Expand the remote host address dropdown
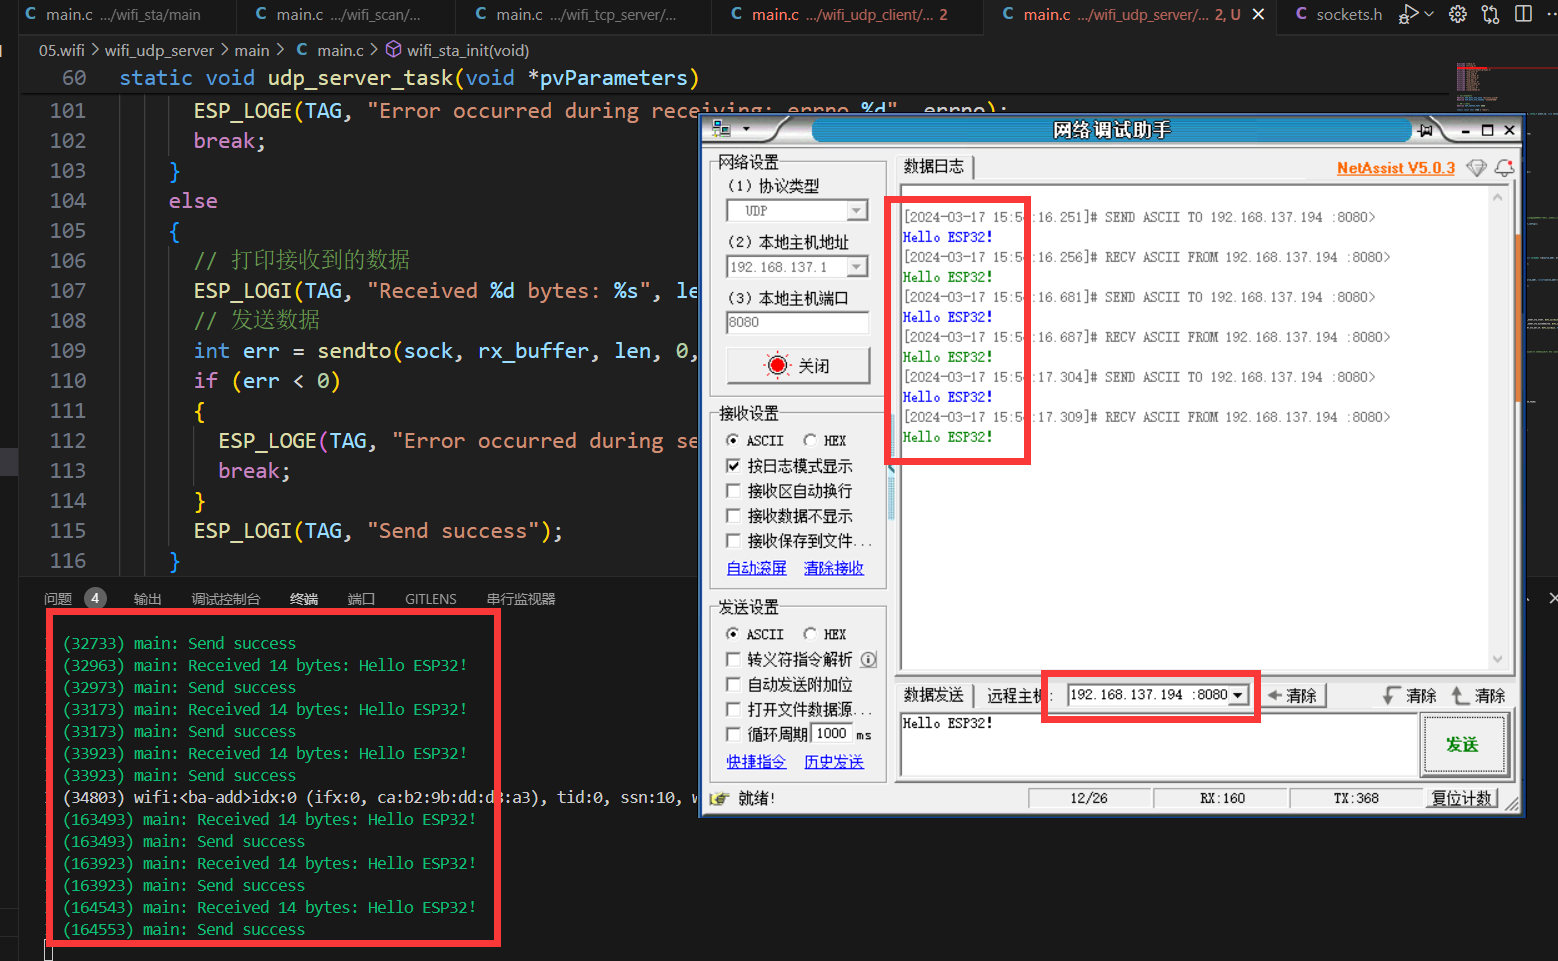Viewport: 1558px width, 961px height. [x=1238, y=695]
